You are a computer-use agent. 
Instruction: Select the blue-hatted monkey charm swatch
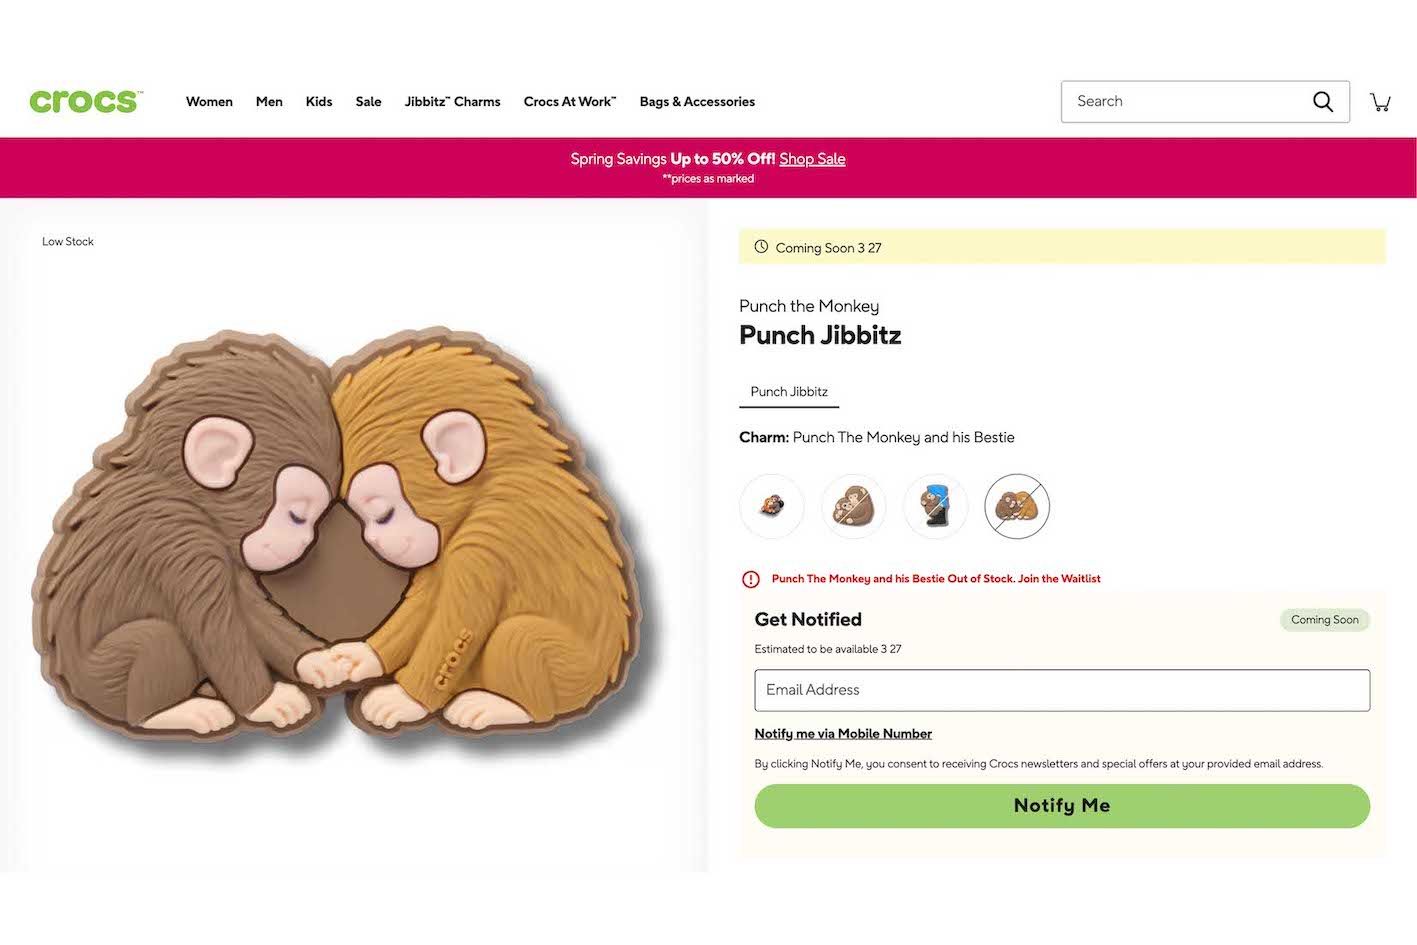935,506
